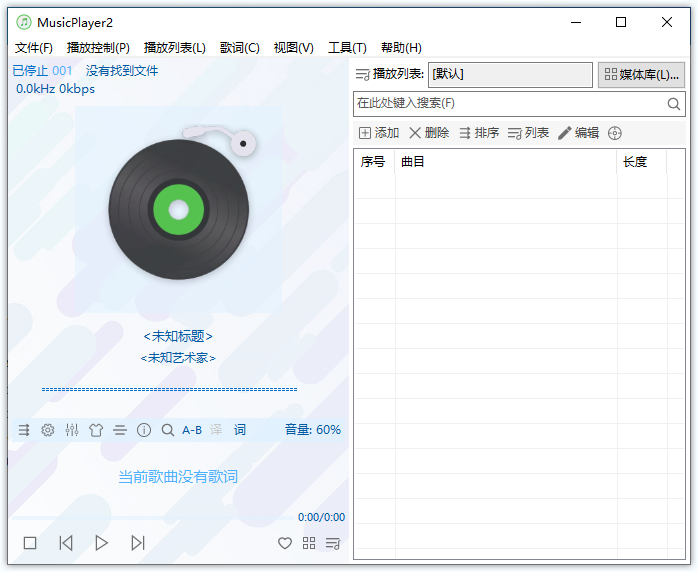The width and height of the screenshot is (698, 572).
Task: Click the 0.0kHz 0kbps audio info
Action: 55,89
